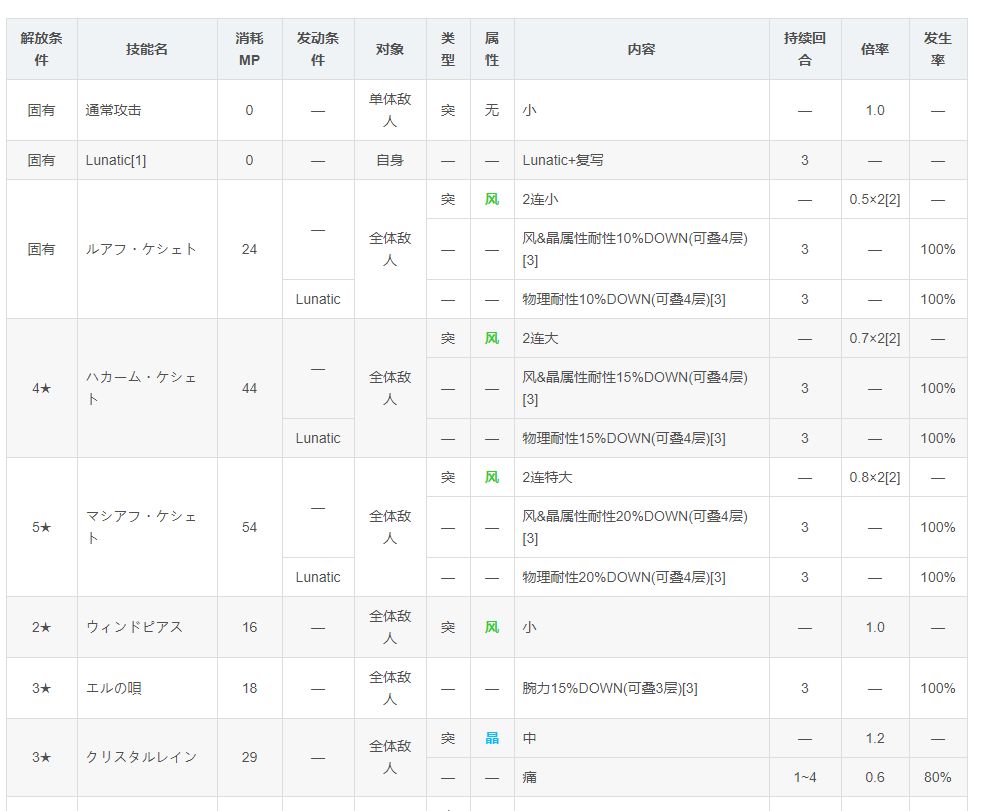Click footnote [3] after 物理耐性10%DOWN text
The width and height of the screenshot is (982, 811).
(717, 299)
